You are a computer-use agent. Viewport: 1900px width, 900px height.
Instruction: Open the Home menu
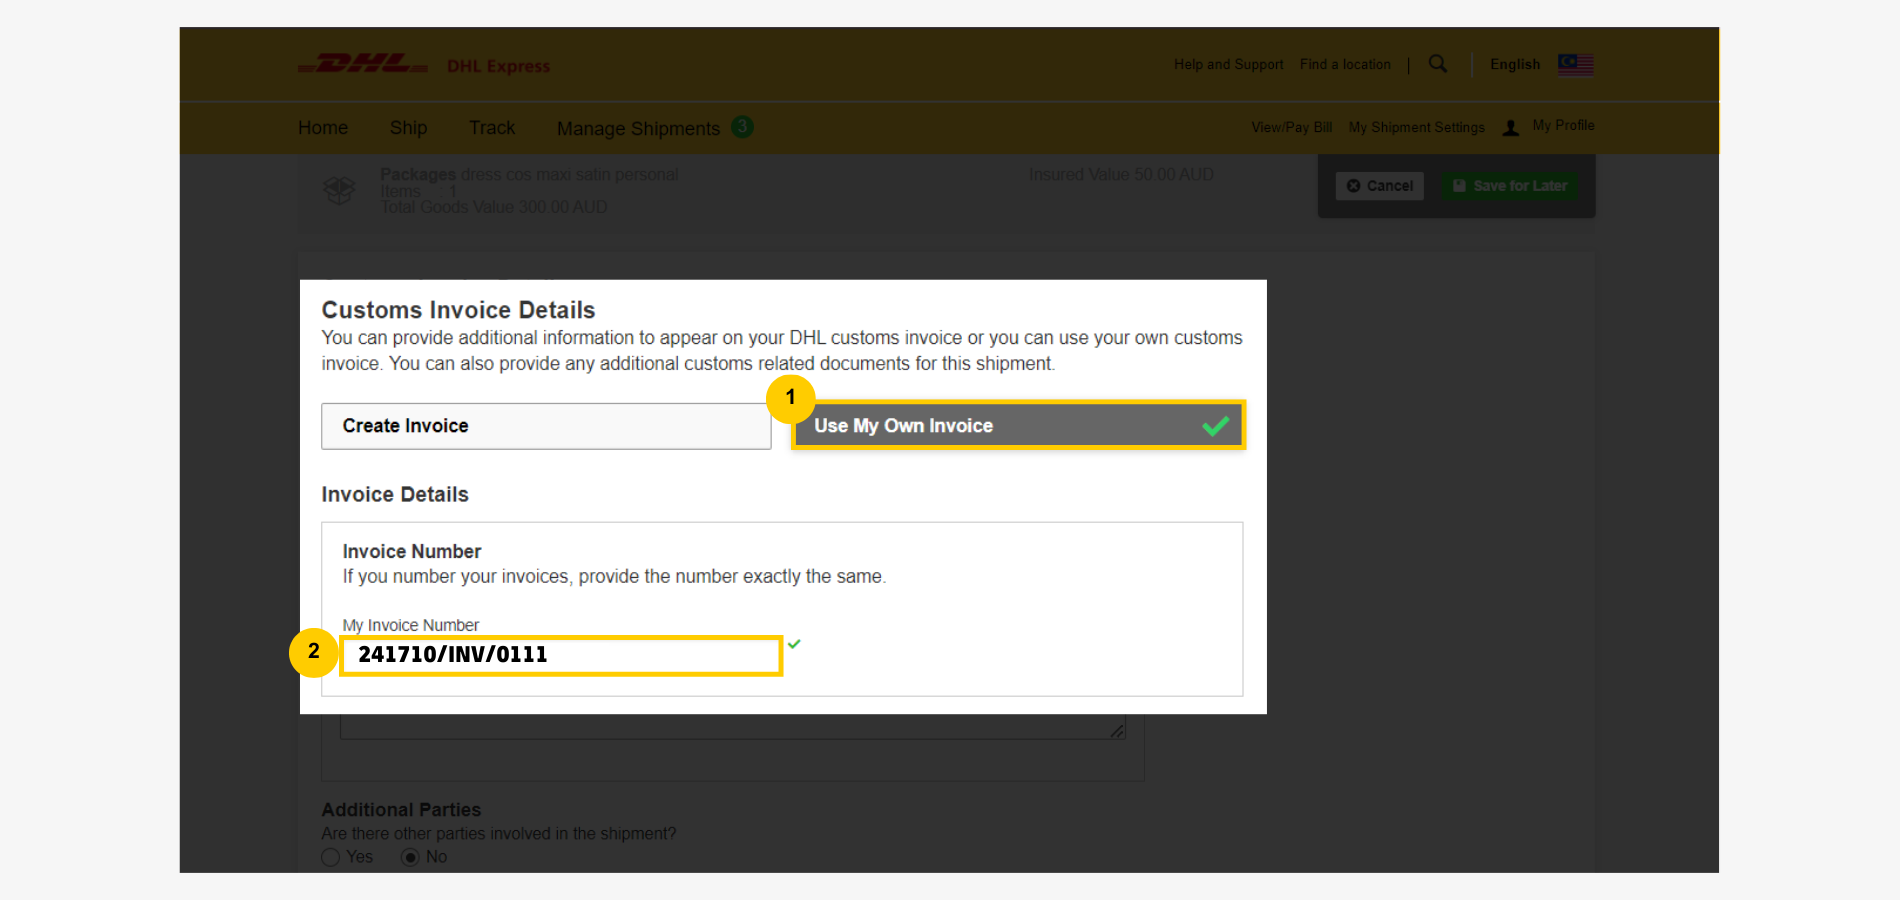pos(323,128)
